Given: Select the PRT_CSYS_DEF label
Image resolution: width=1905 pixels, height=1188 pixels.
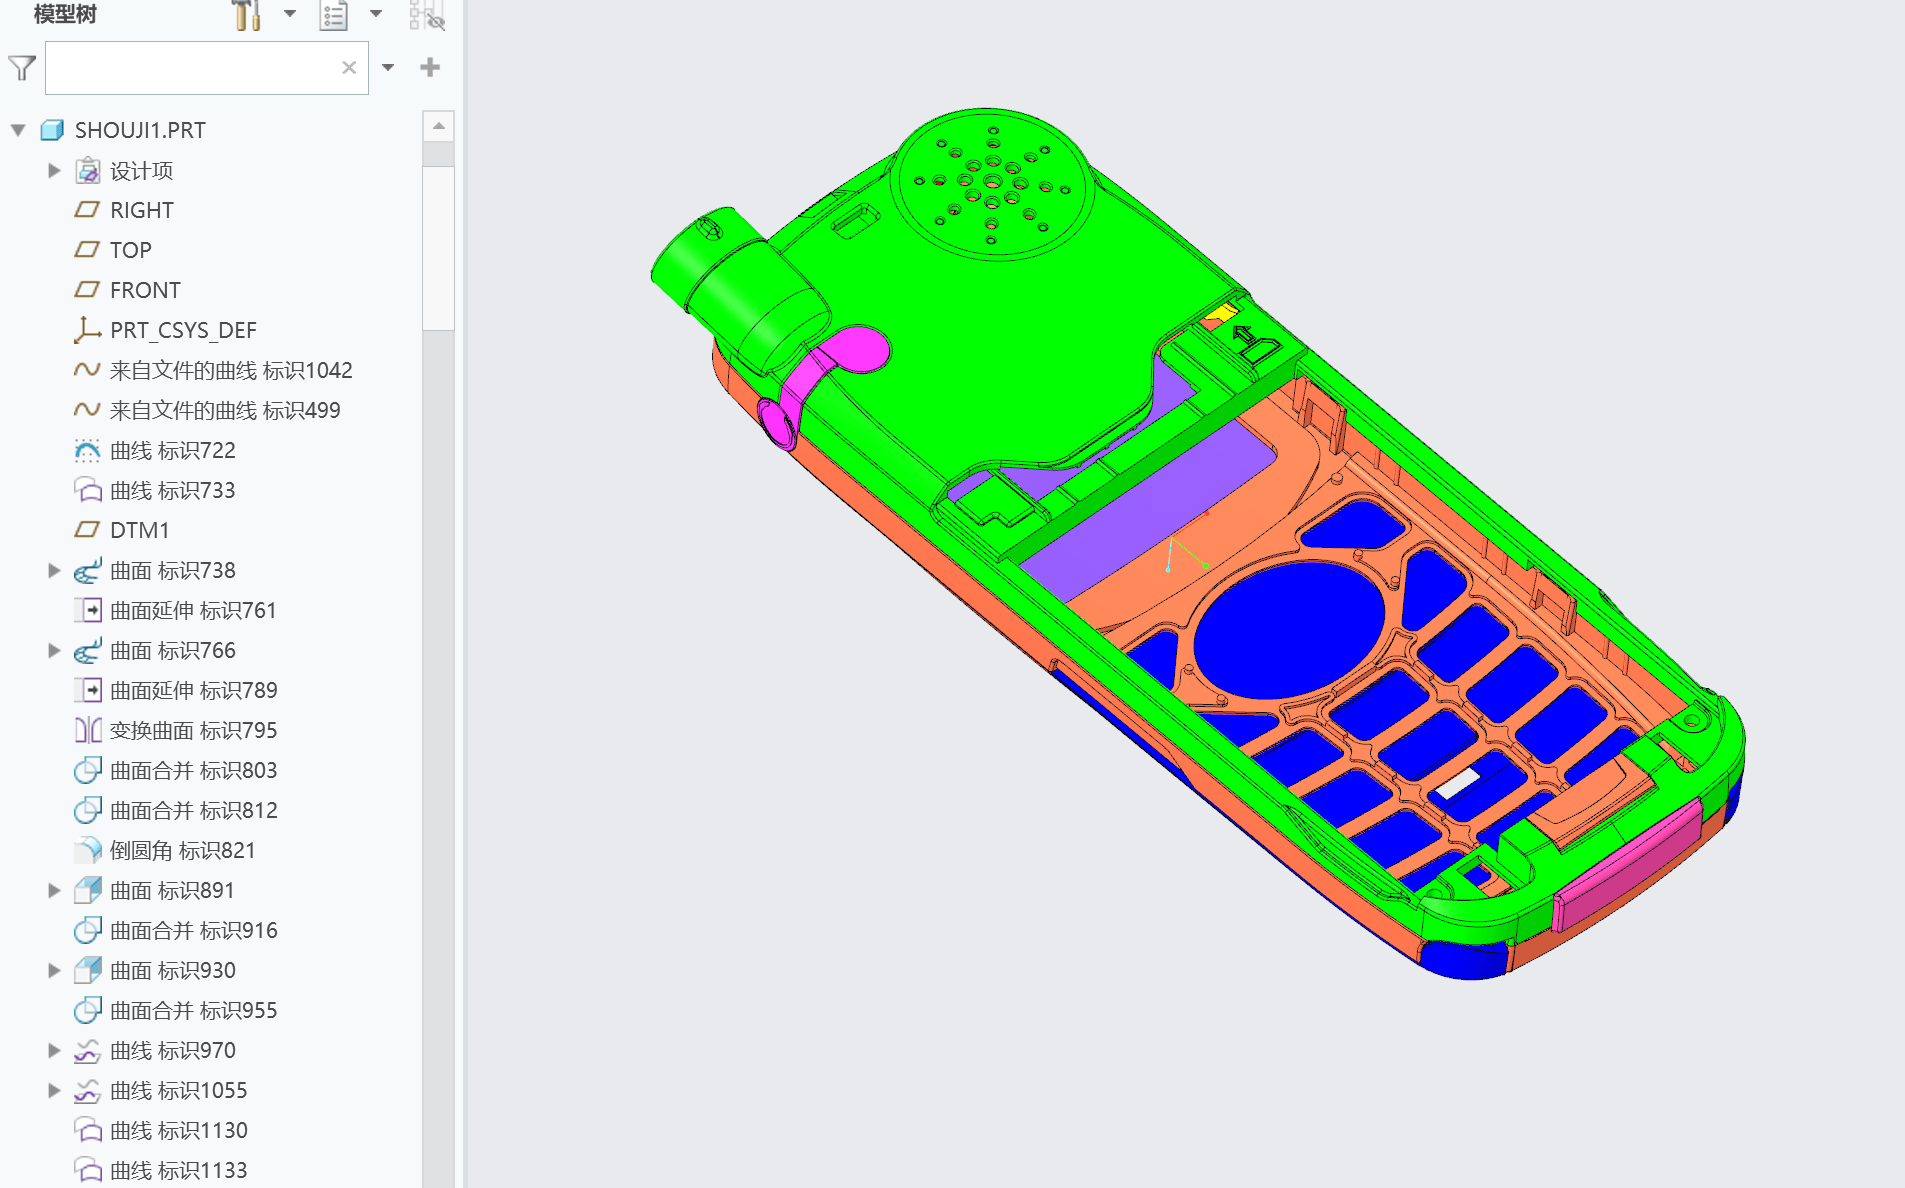Looking at the screenshot, I should click(x=183, y=330).
